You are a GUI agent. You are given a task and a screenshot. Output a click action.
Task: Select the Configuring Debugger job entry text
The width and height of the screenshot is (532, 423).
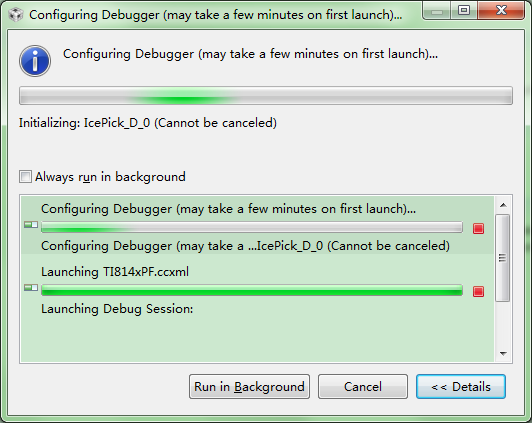pos(228,209)
